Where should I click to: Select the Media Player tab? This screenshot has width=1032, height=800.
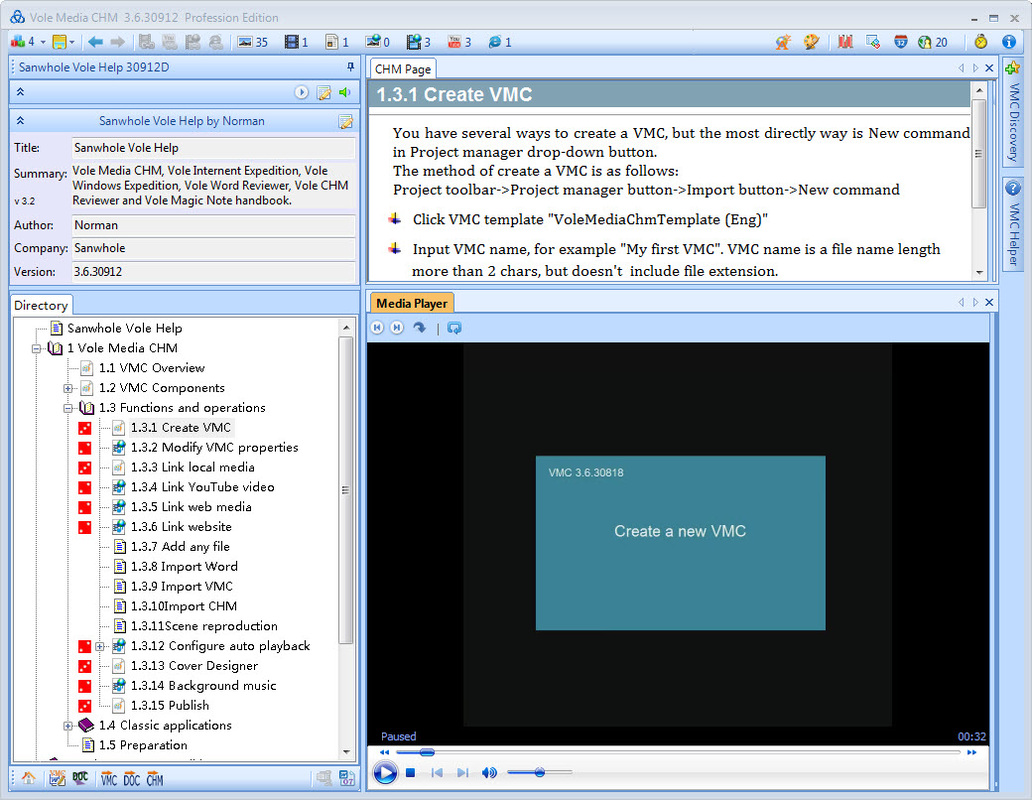(x=412, y=303)
